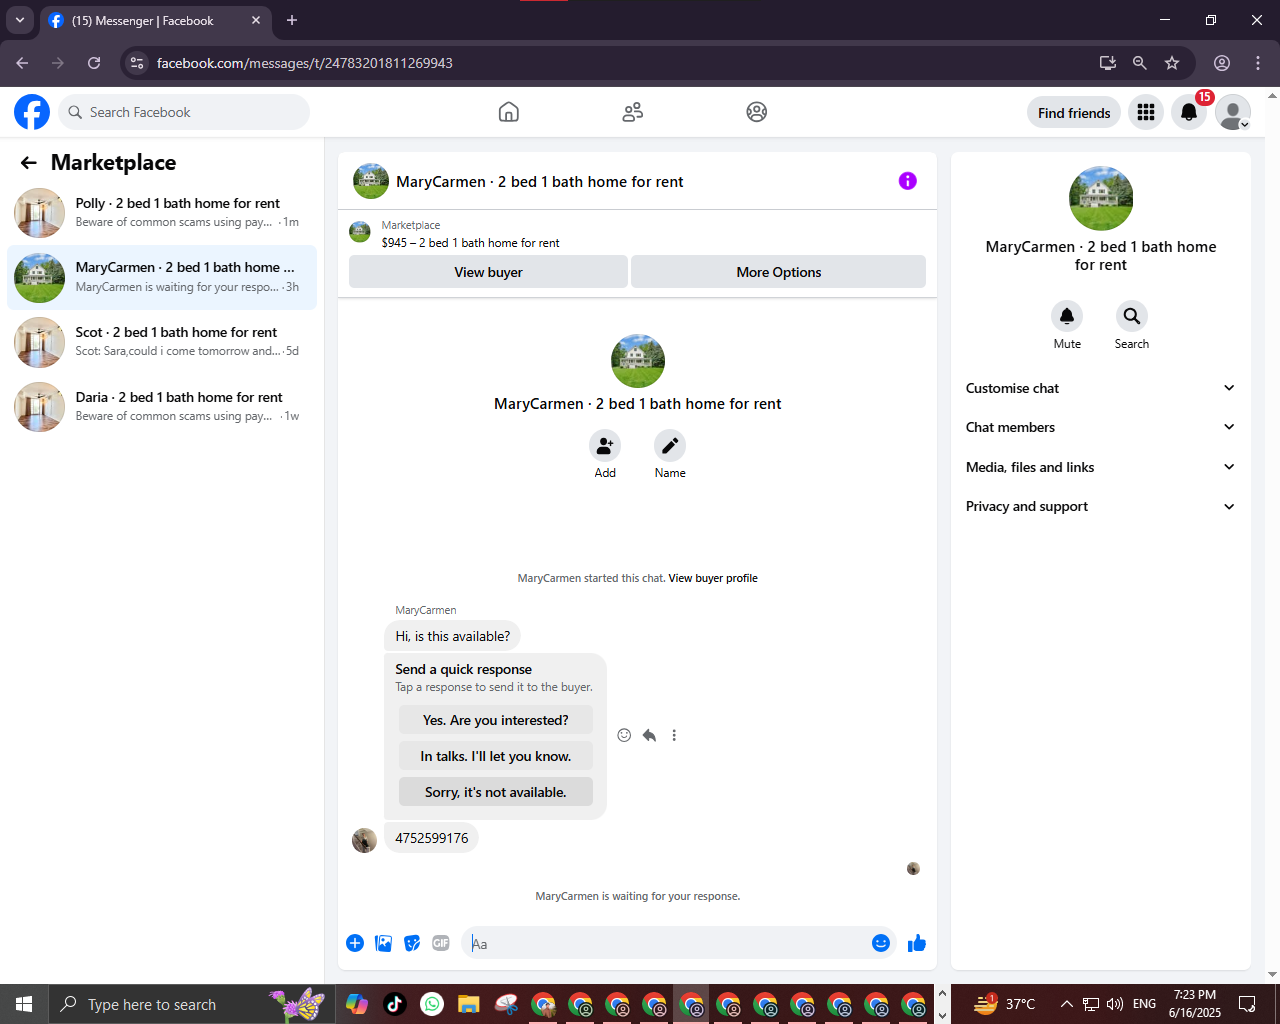Open TikTok from the Windows taskbar
This screenshot has width=1280, height=1024.
pyautogui.click(x=395, y=1004)
